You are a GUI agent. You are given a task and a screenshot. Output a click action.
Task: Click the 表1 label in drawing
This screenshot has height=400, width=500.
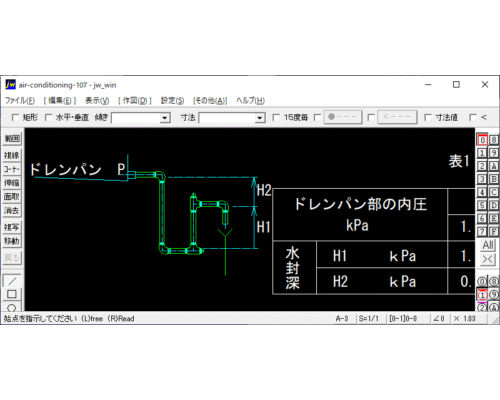[459, 161]
